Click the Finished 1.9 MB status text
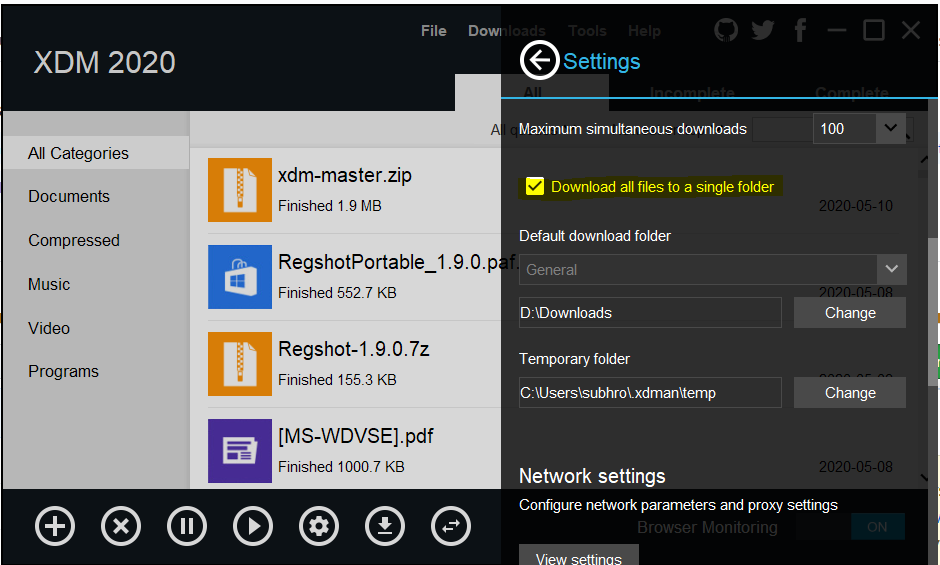Image resolution: width=940 pixels, height=565 pixels. pyautogui.click(x=330, y=206)
